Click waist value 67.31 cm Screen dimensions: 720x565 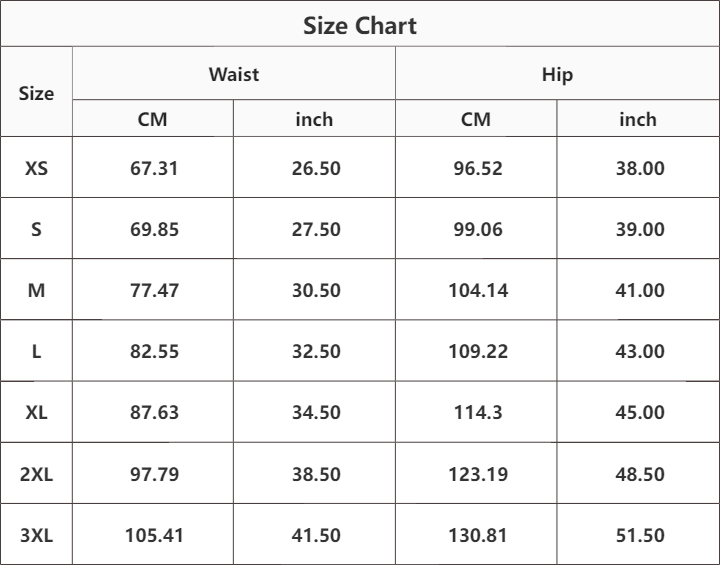point(154,168)
